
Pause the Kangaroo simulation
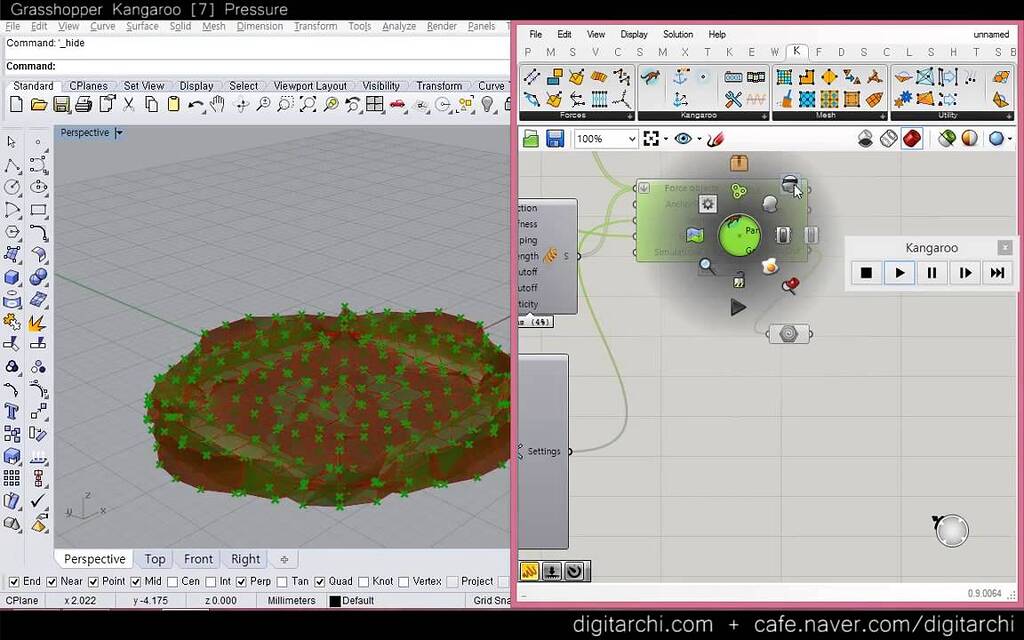click(932, 272)
